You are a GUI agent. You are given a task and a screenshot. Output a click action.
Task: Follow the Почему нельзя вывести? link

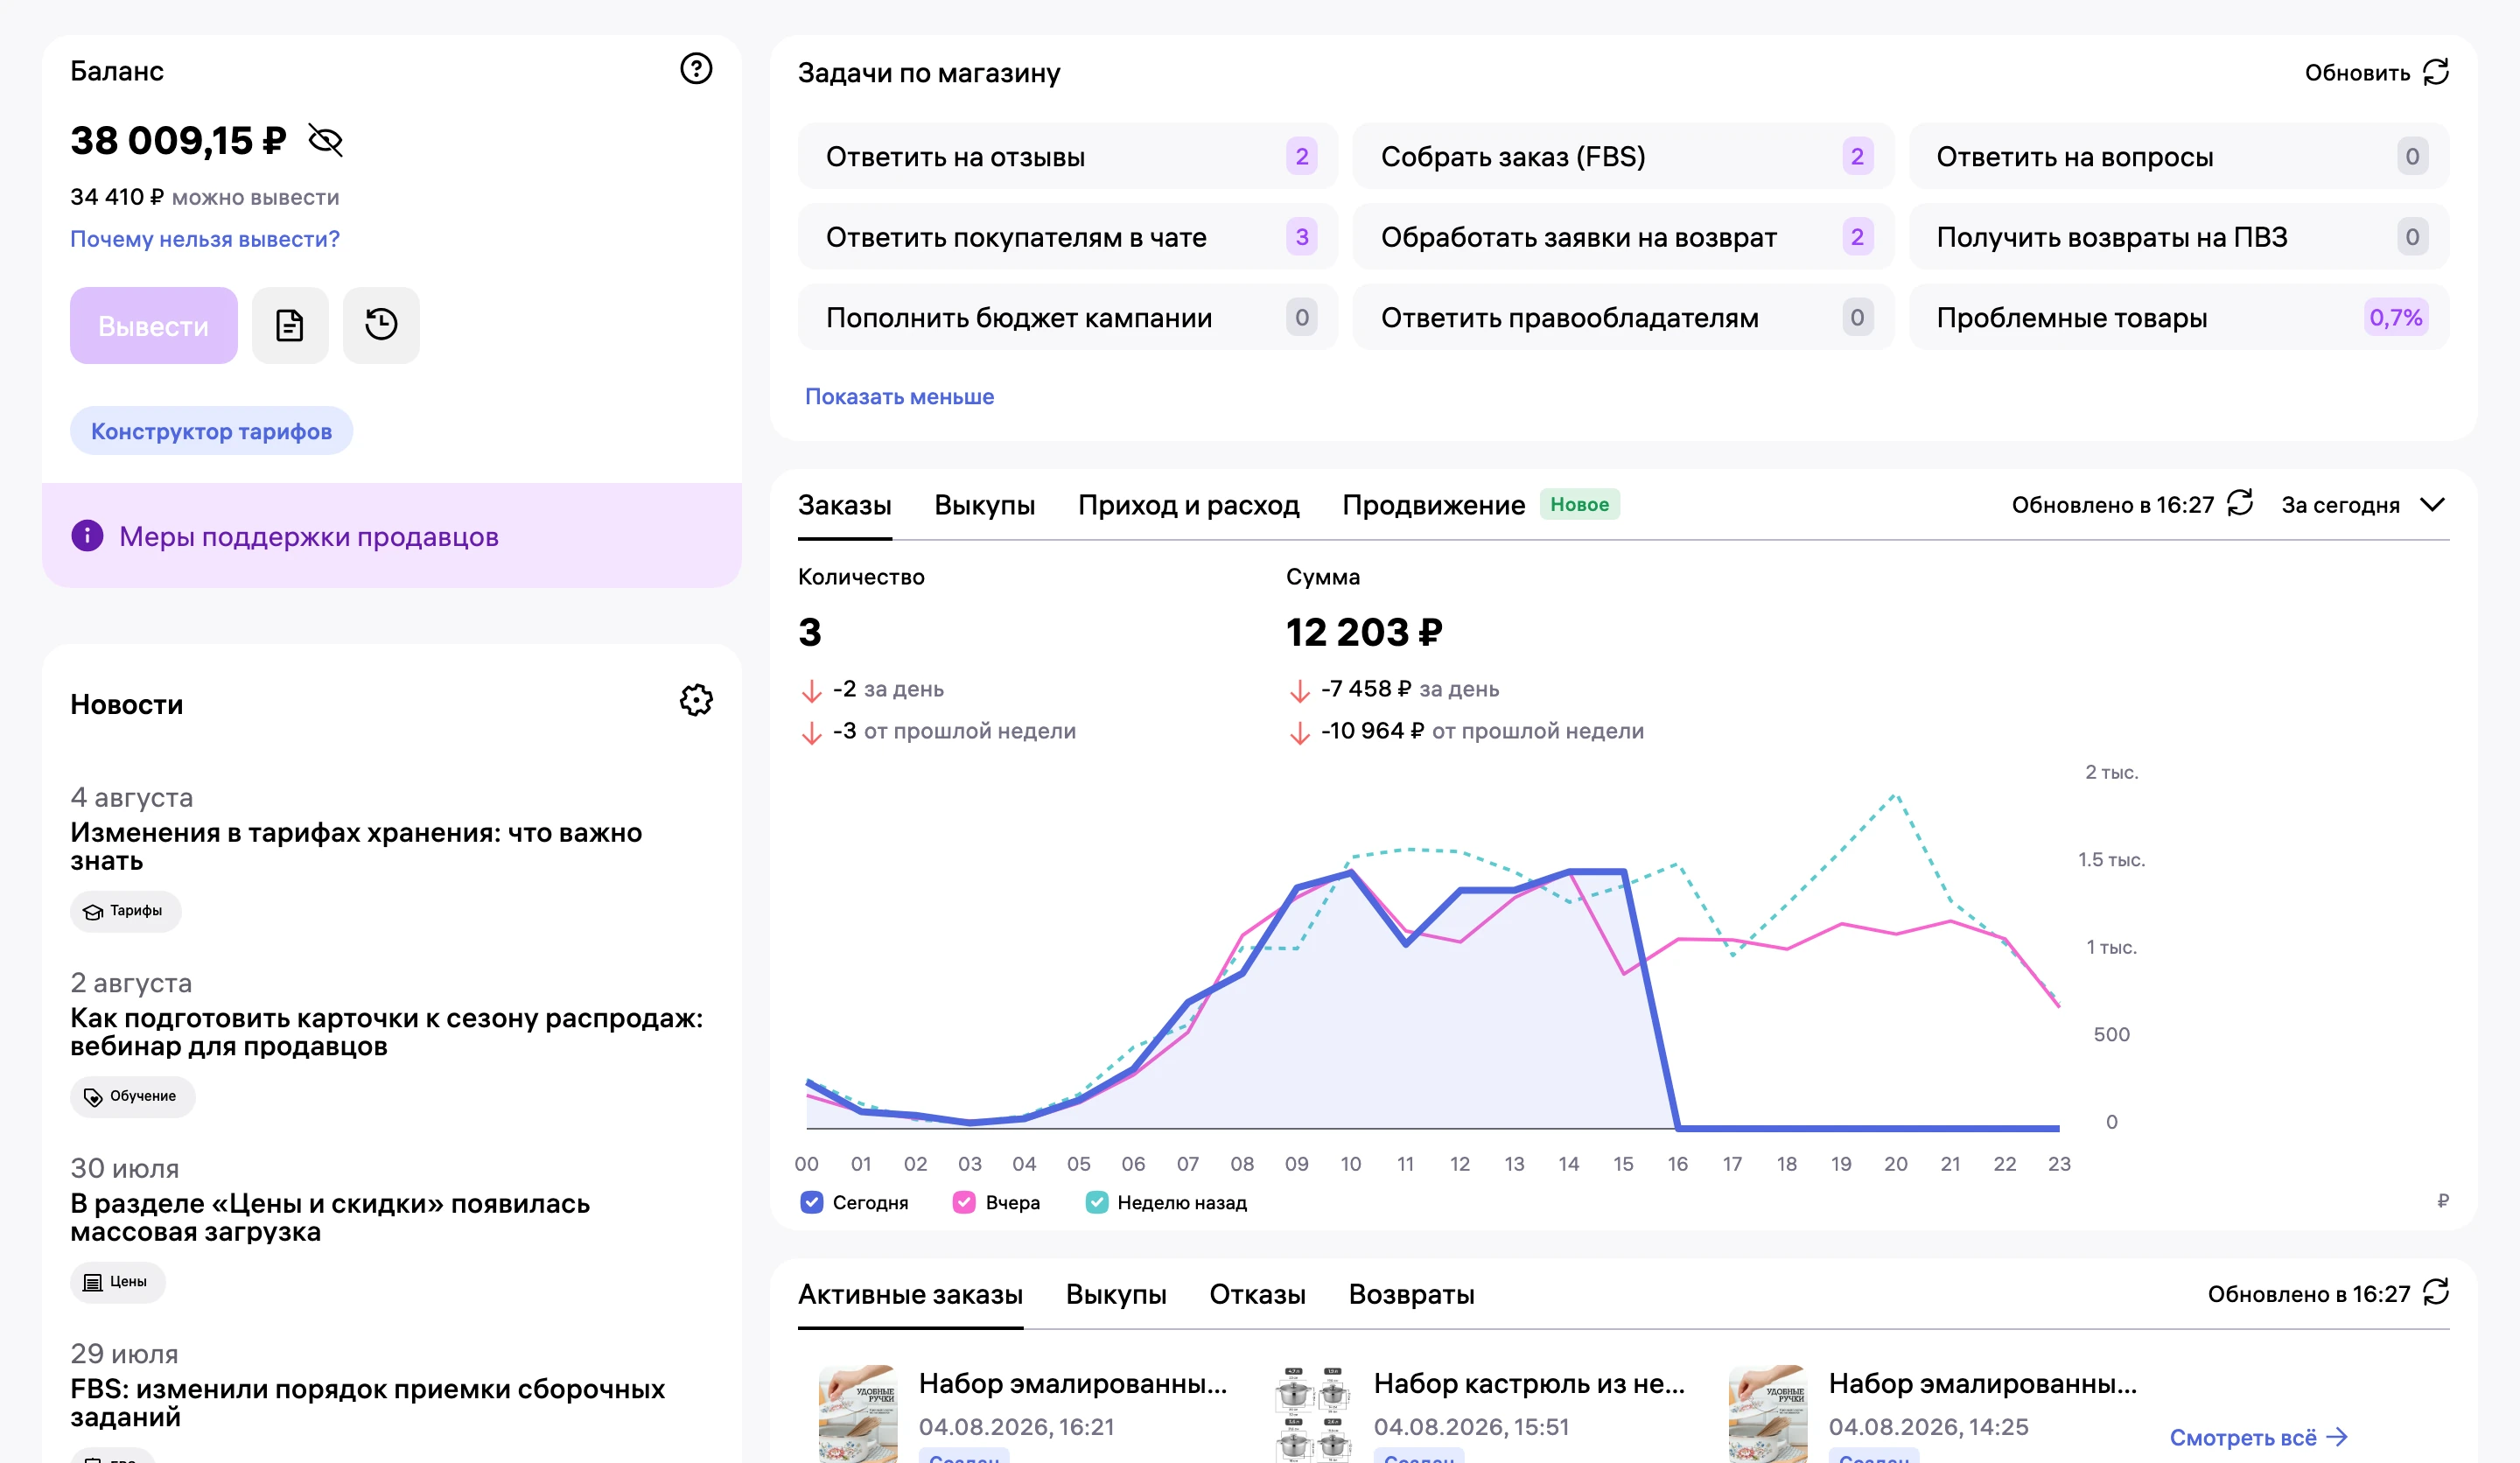(205, 239)
